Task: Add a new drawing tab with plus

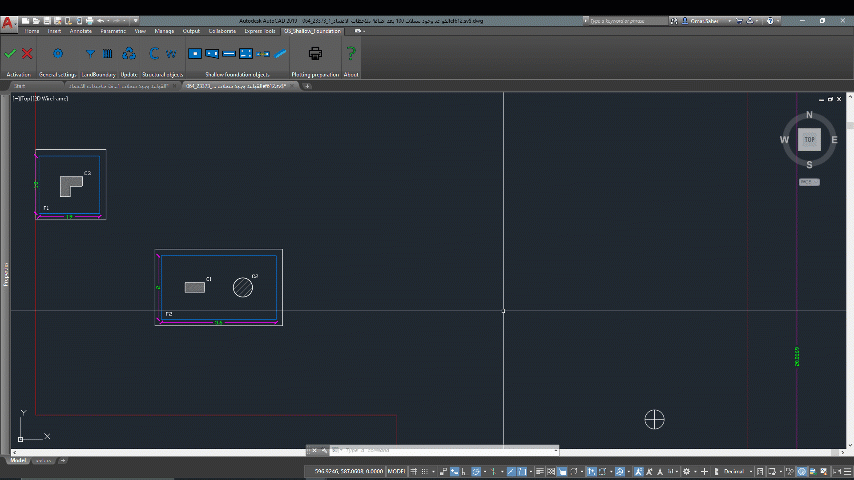Action: pyautogui.click(x=307, y=86)
